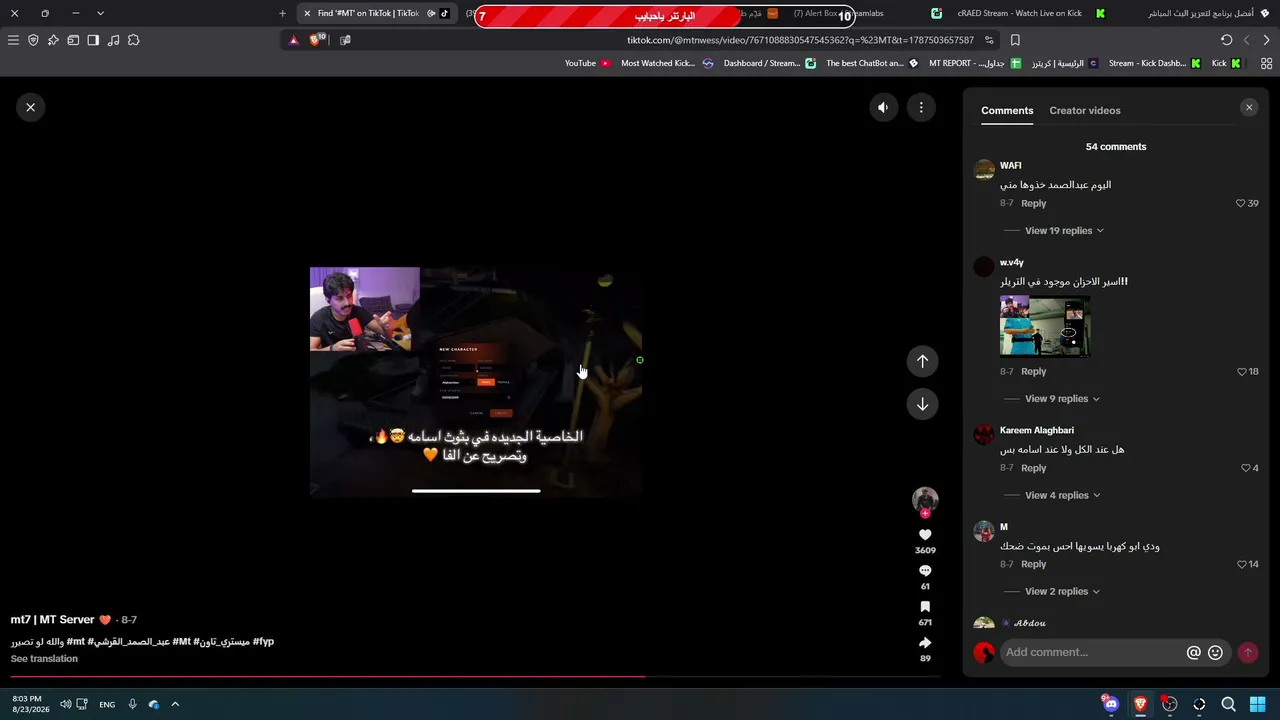Click See translation under video caption
This screenshot has height=720, width=1280.
44,659
